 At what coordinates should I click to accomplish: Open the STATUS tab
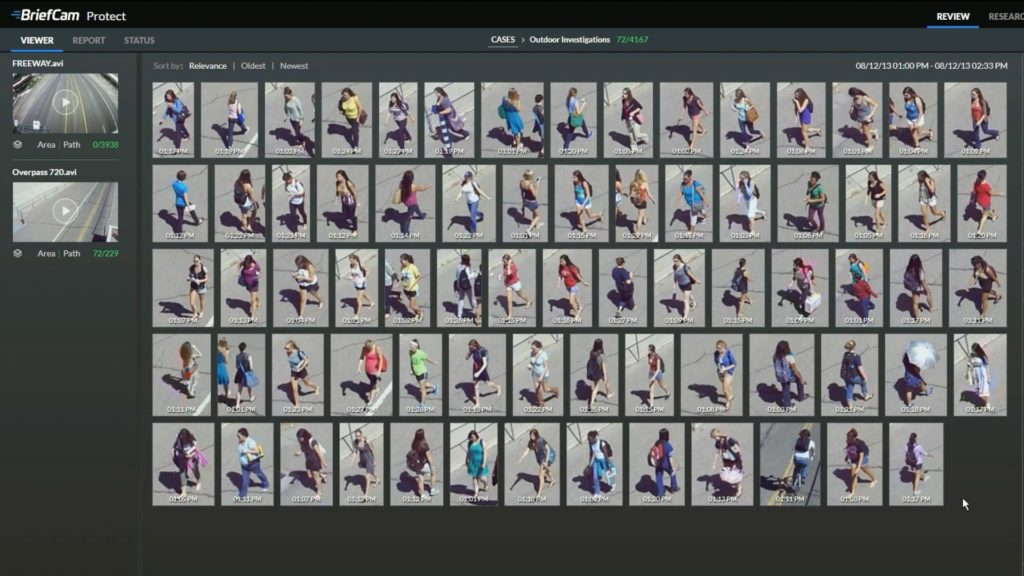[139, 40]
